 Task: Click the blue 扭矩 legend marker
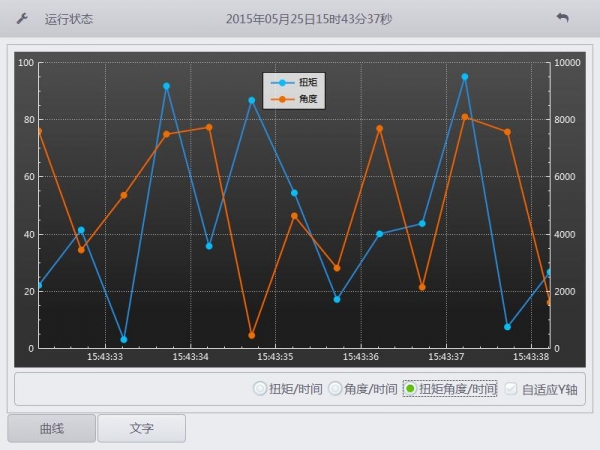coord(282,83)
